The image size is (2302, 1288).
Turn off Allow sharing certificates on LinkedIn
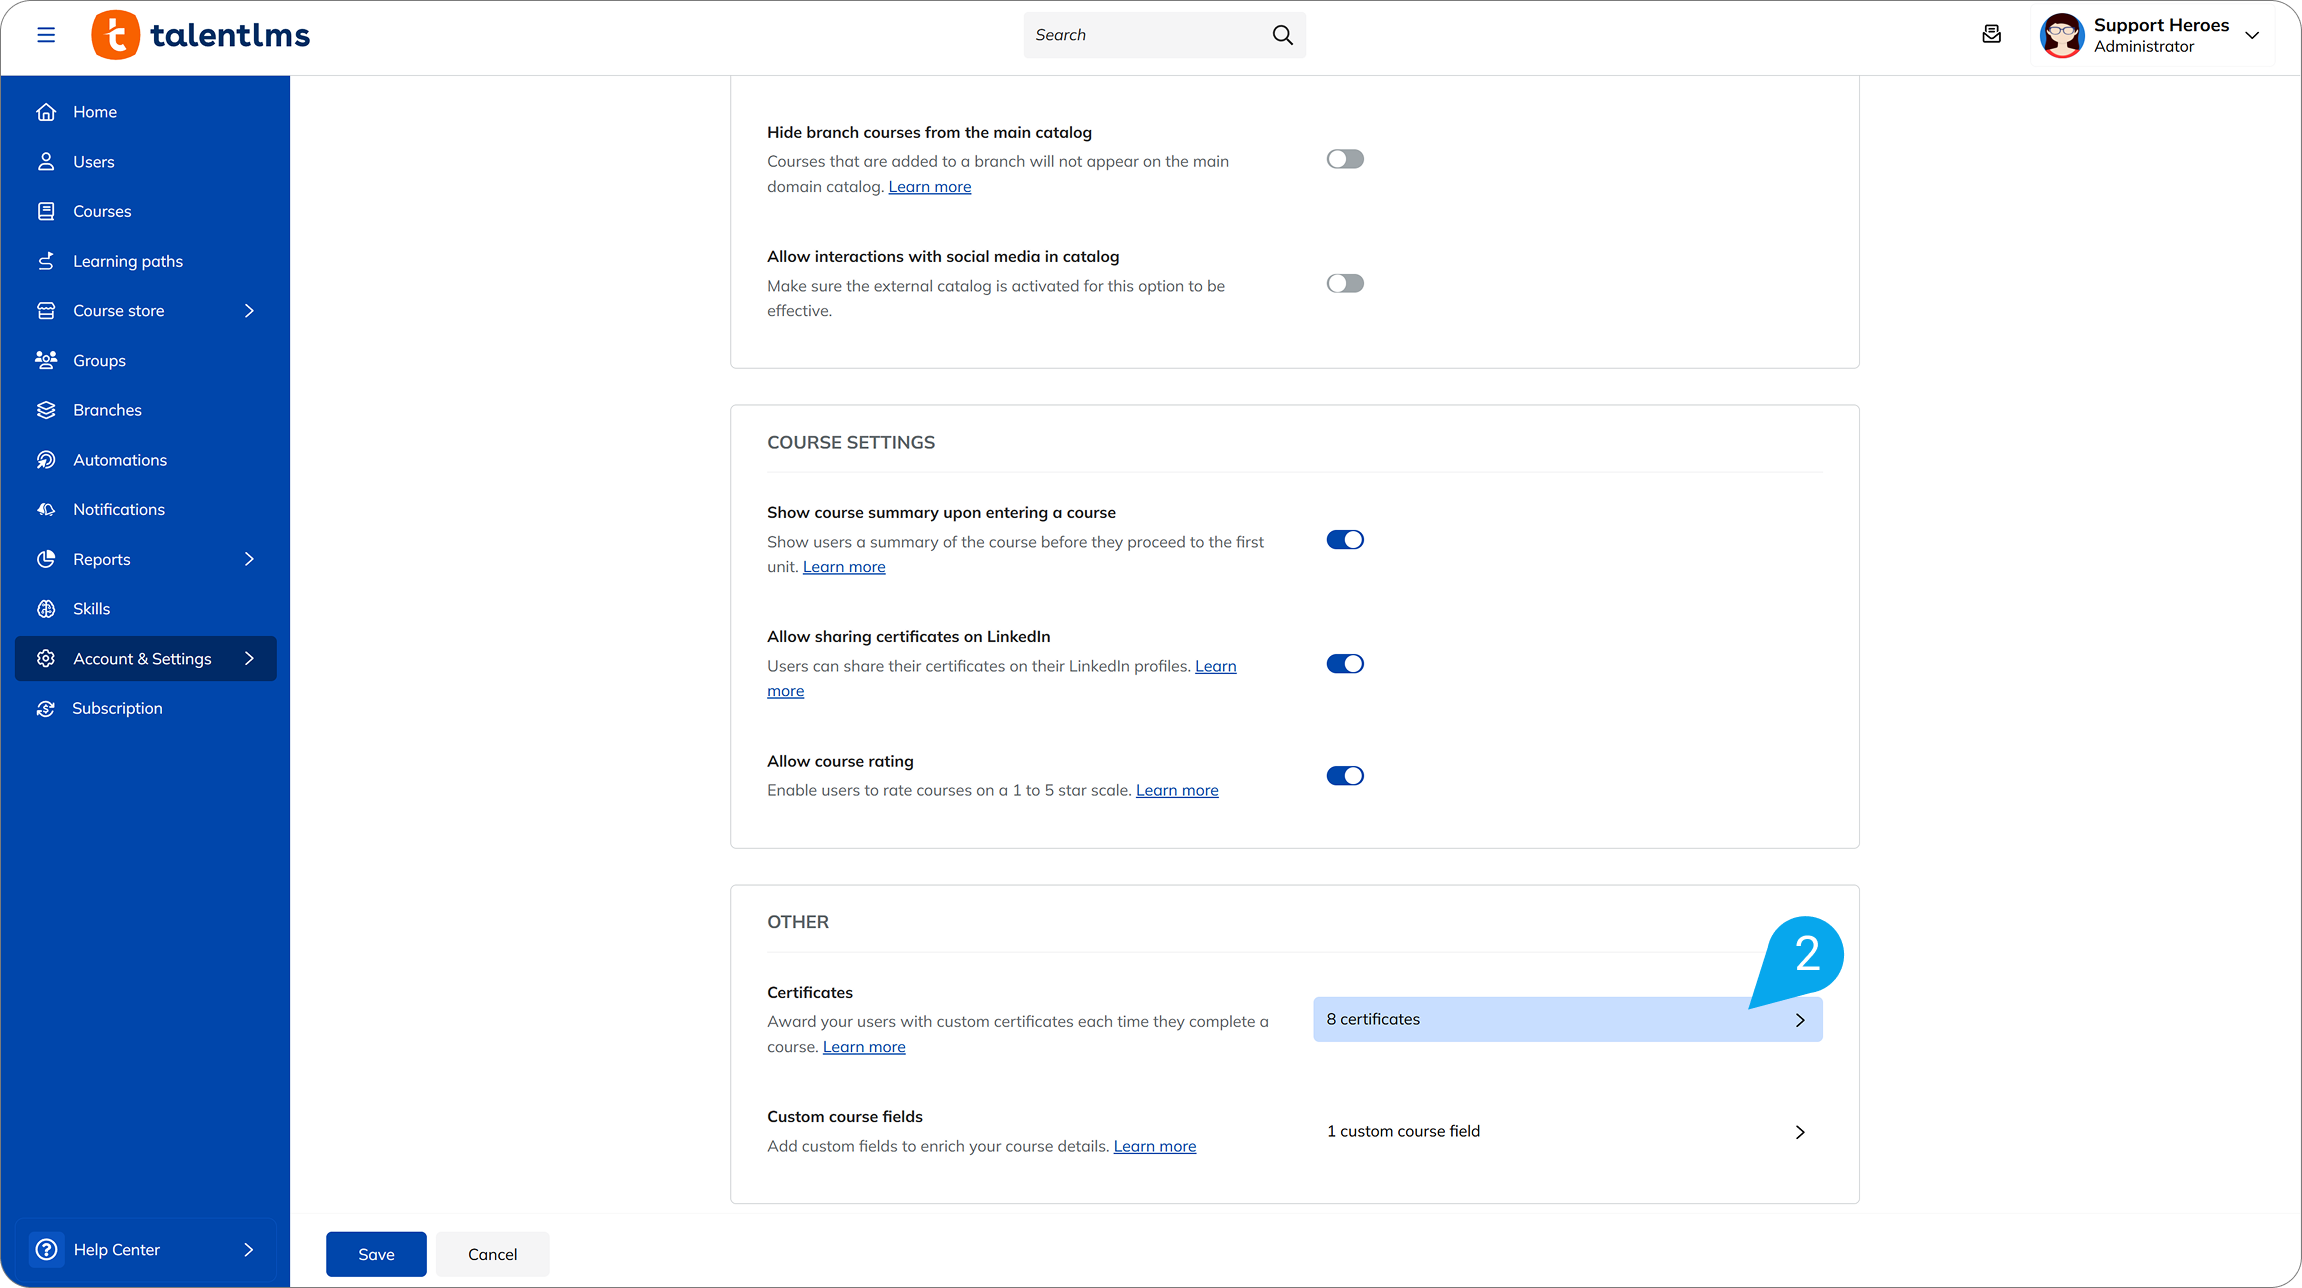[x=1344, y=664]
